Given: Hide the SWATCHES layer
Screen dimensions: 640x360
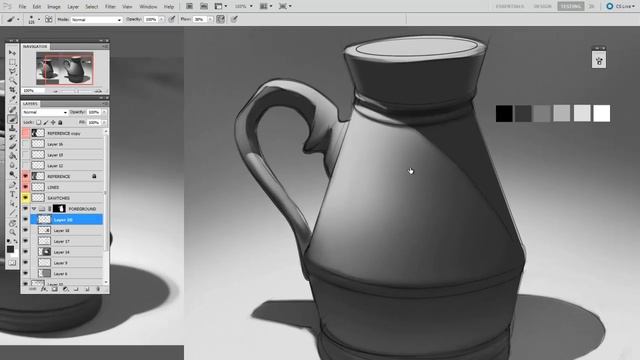Looking at the screenshot, I should (x=26, y=198).
